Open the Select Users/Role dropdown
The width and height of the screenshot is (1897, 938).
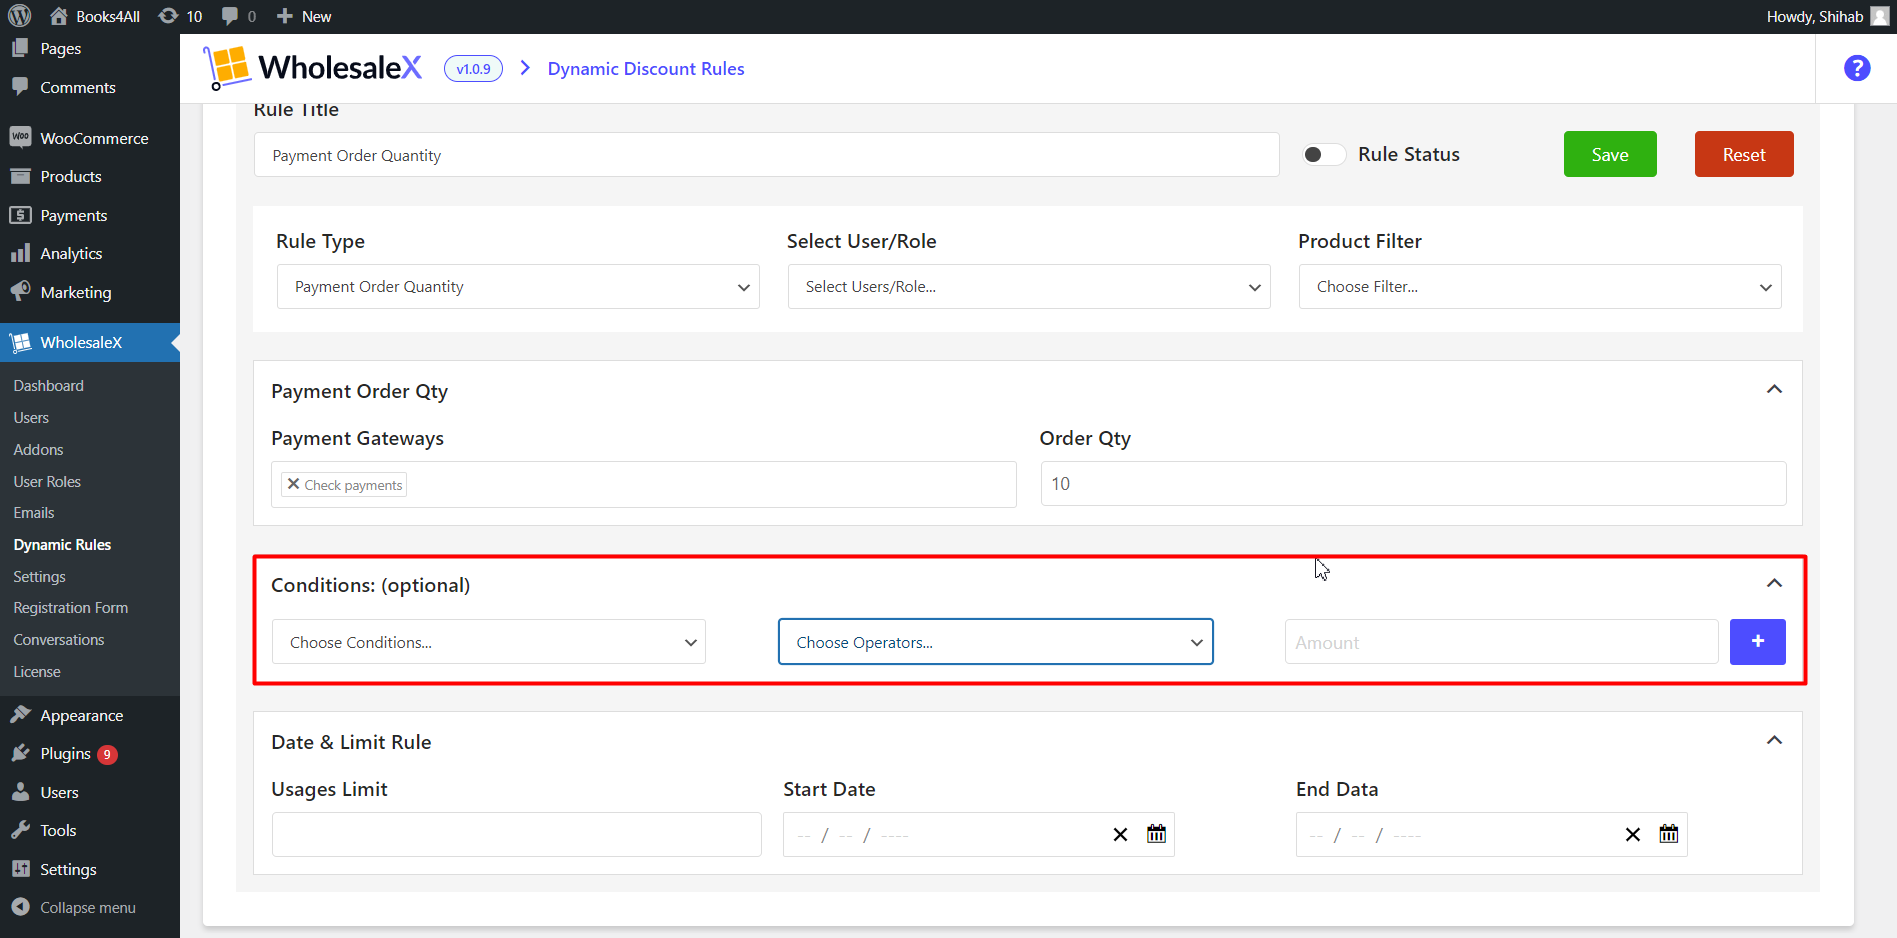[x=1029, y=287]
